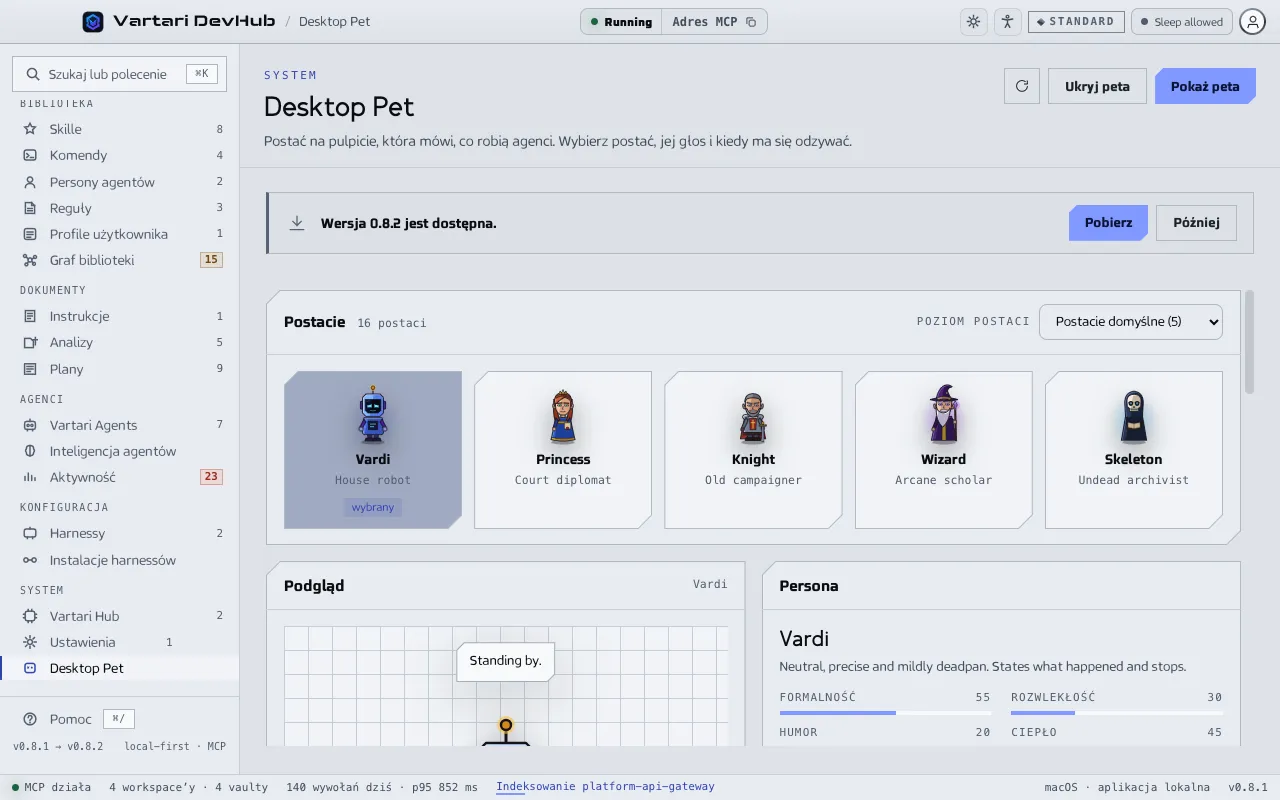Go to Instrukcje in the sidebar
Image resolution: width=1280 pixels, height=800 pixels.
point(120,316)
